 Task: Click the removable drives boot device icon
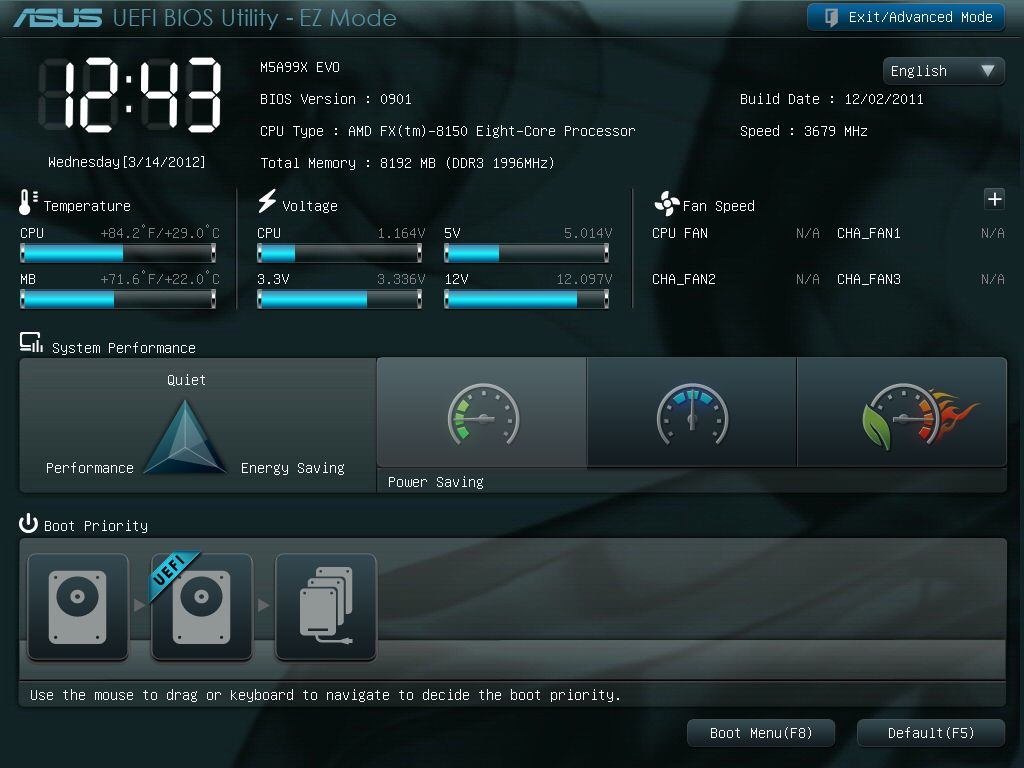coord(326,607)
